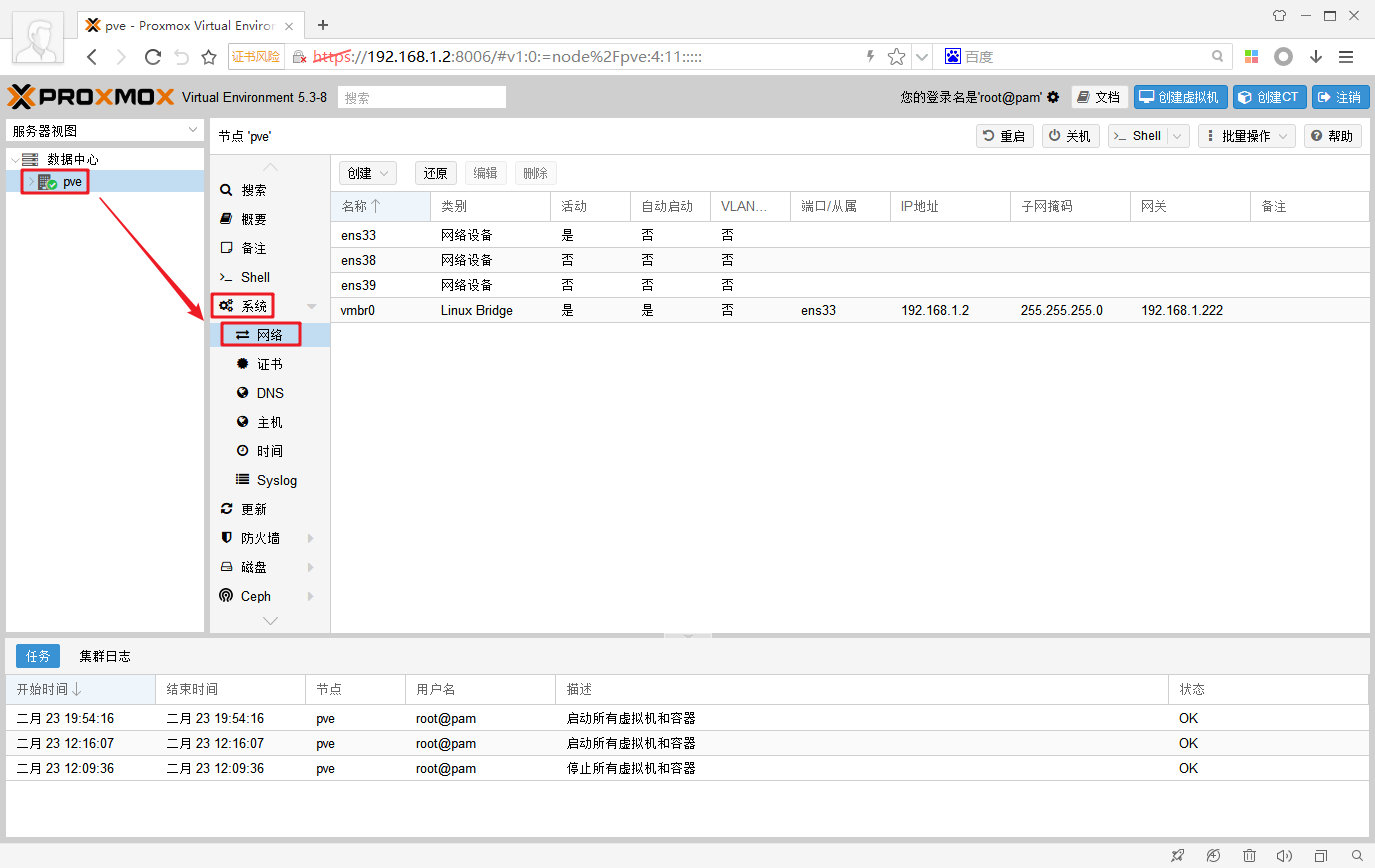Screen dimensions: 1375x868
Task: Select 数据中心 in the resource tree
Action: coord(73,159)
